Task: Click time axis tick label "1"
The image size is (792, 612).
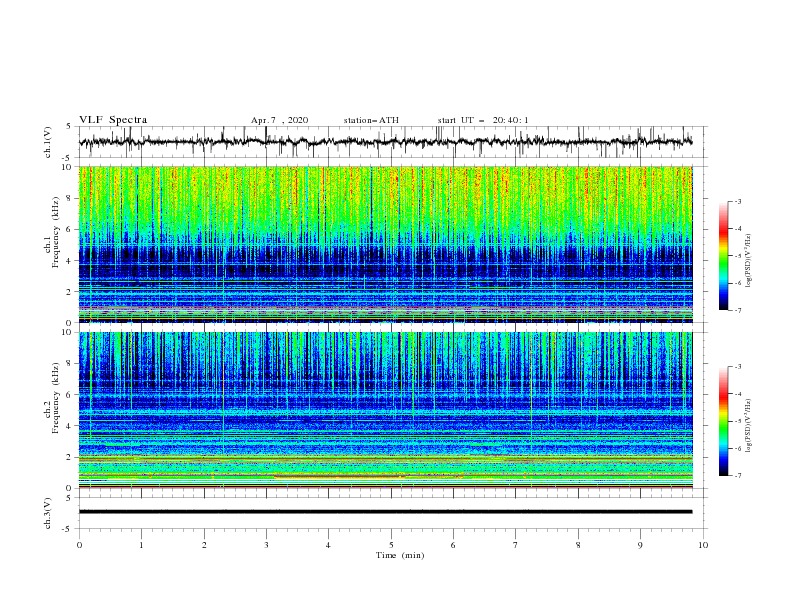Action: (141, 545)
